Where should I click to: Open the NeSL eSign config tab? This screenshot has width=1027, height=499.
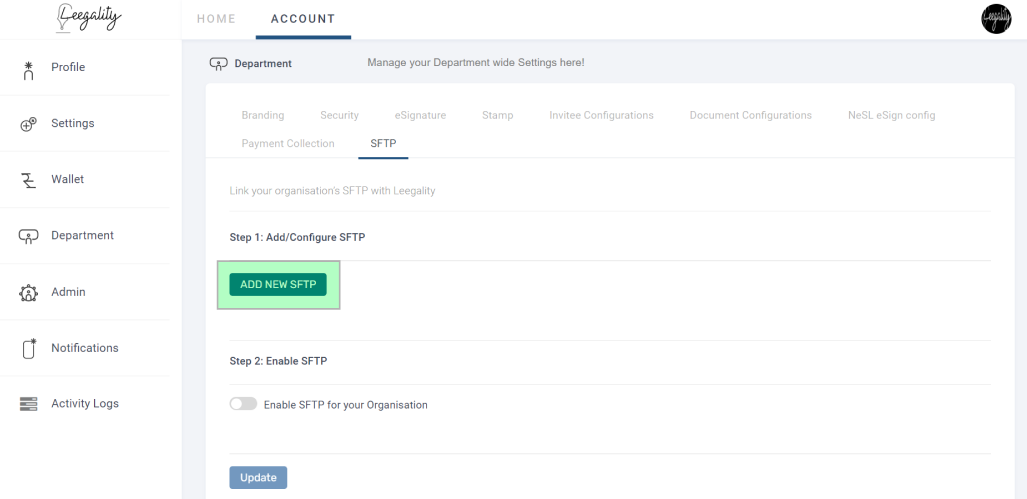pyautogui.click(x=891, y=115)
